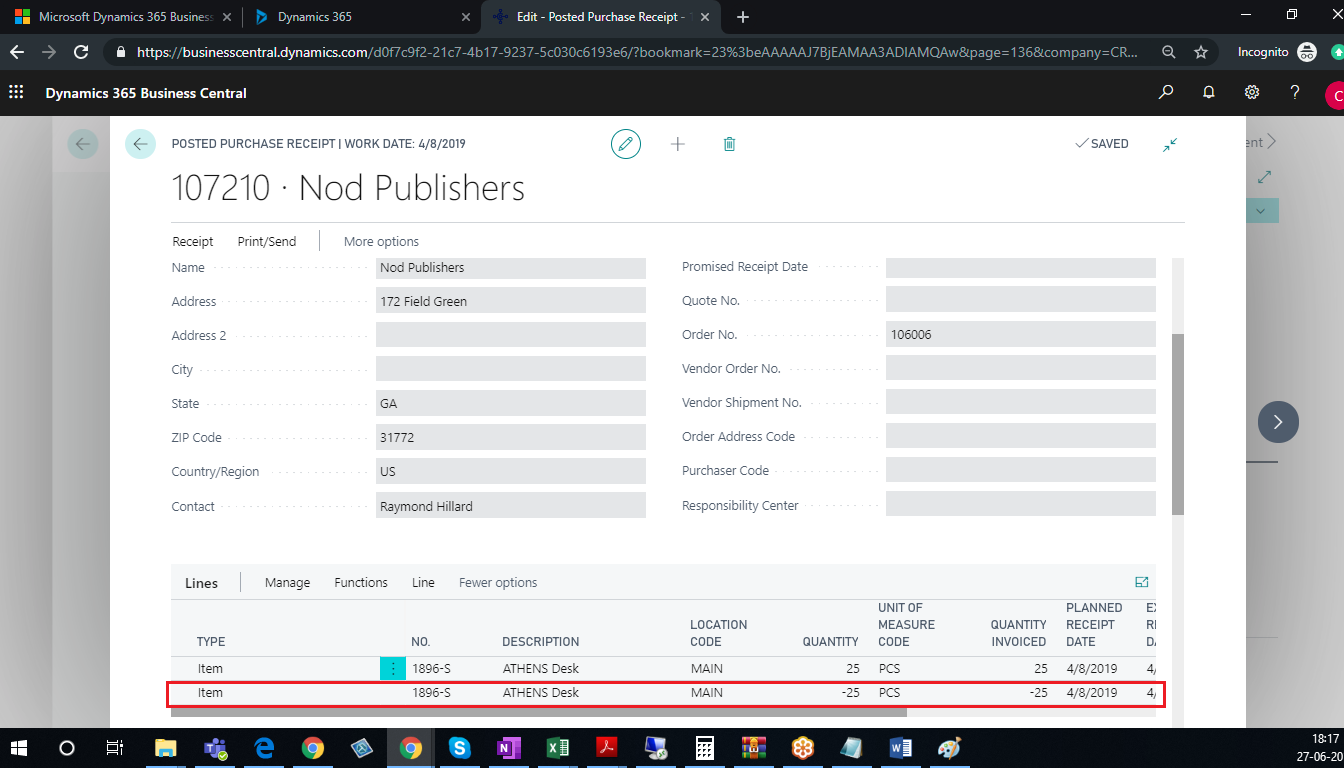The width and height of the screenshot is (1344, 768).
Task: Click the horizontal scrollbar under the Lines grid
Action: (539, 712)
